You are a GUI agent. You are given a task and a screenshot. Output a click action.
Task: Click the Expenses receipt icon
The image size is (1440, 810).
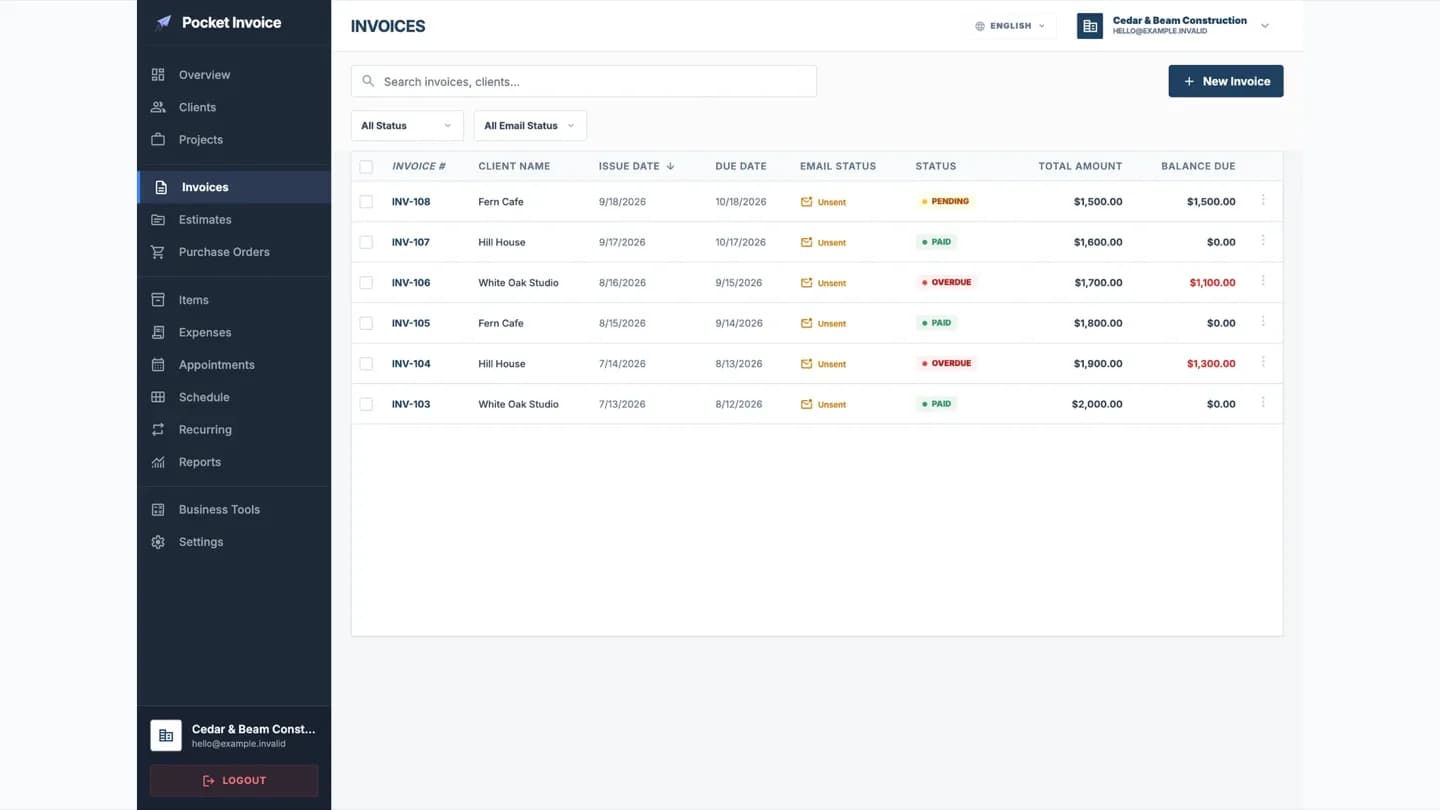pyautogui.click(x=158, y=332)
